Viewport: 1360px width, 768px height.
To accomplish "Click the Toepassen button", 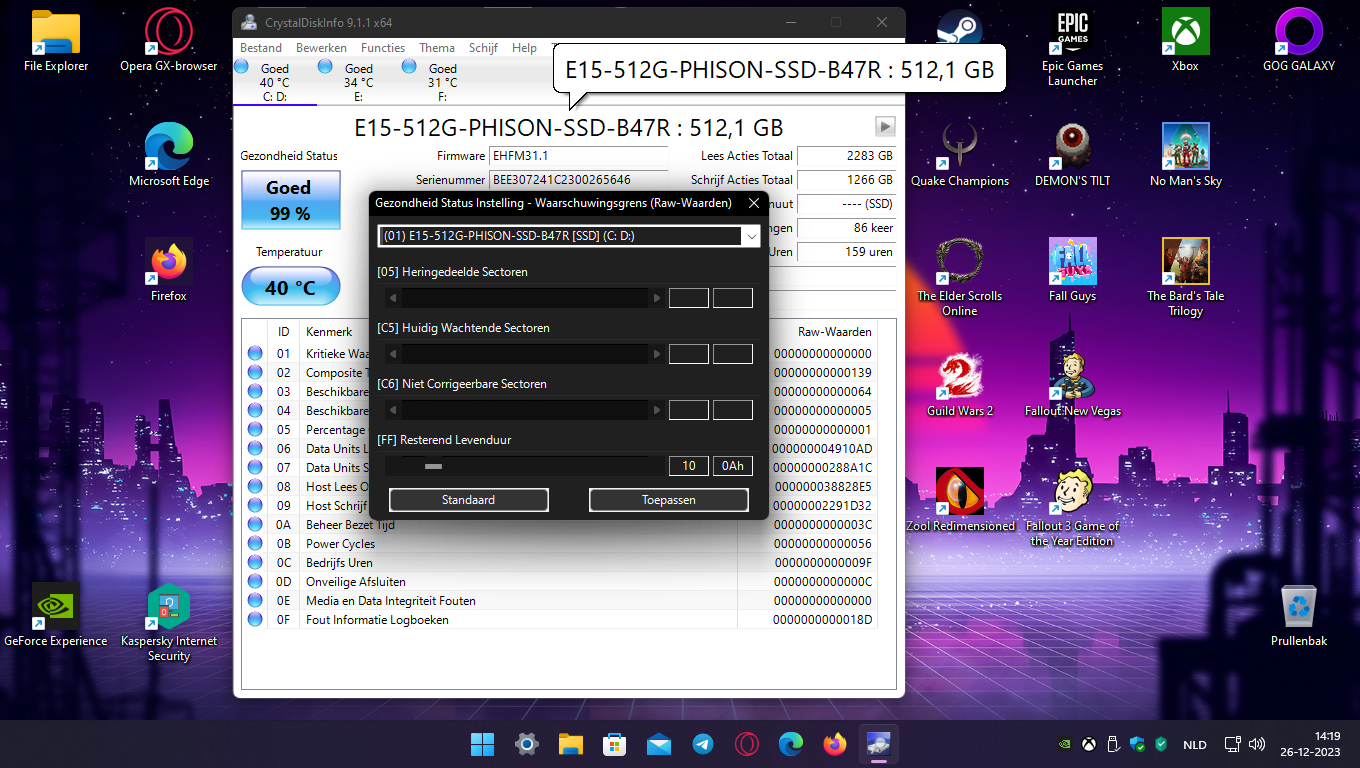I will [668, 500].
